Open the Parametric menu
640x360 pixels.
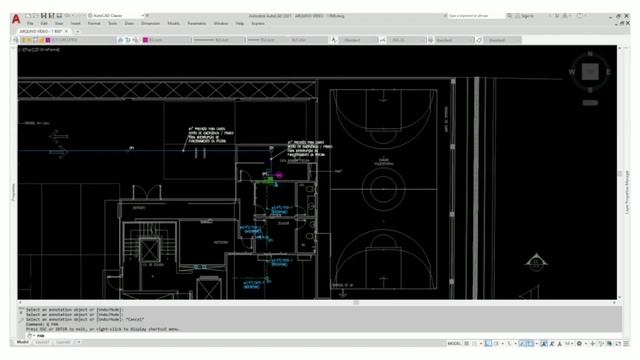tap(197, 24)
